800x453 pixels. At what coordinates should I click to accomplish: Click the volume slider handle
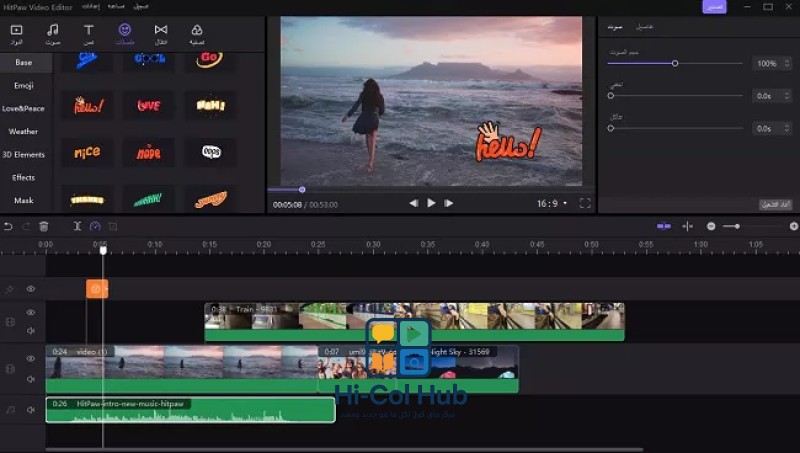point(675,63)
